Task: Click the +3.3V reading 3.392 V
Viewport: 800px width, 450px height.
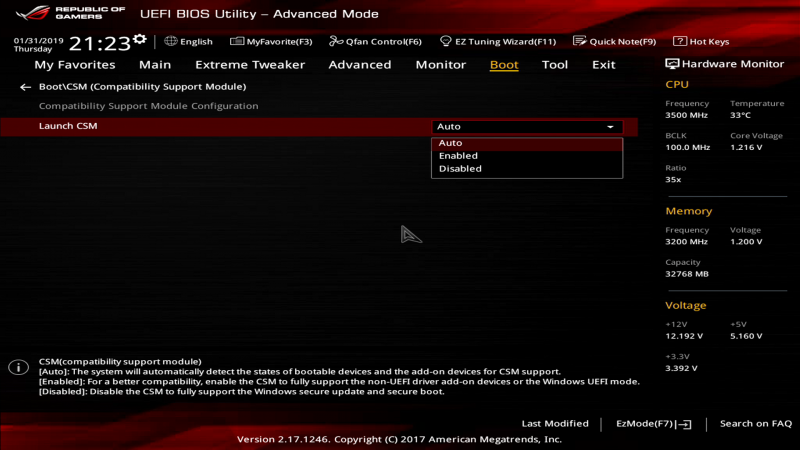Action: [x=681, y=368]
